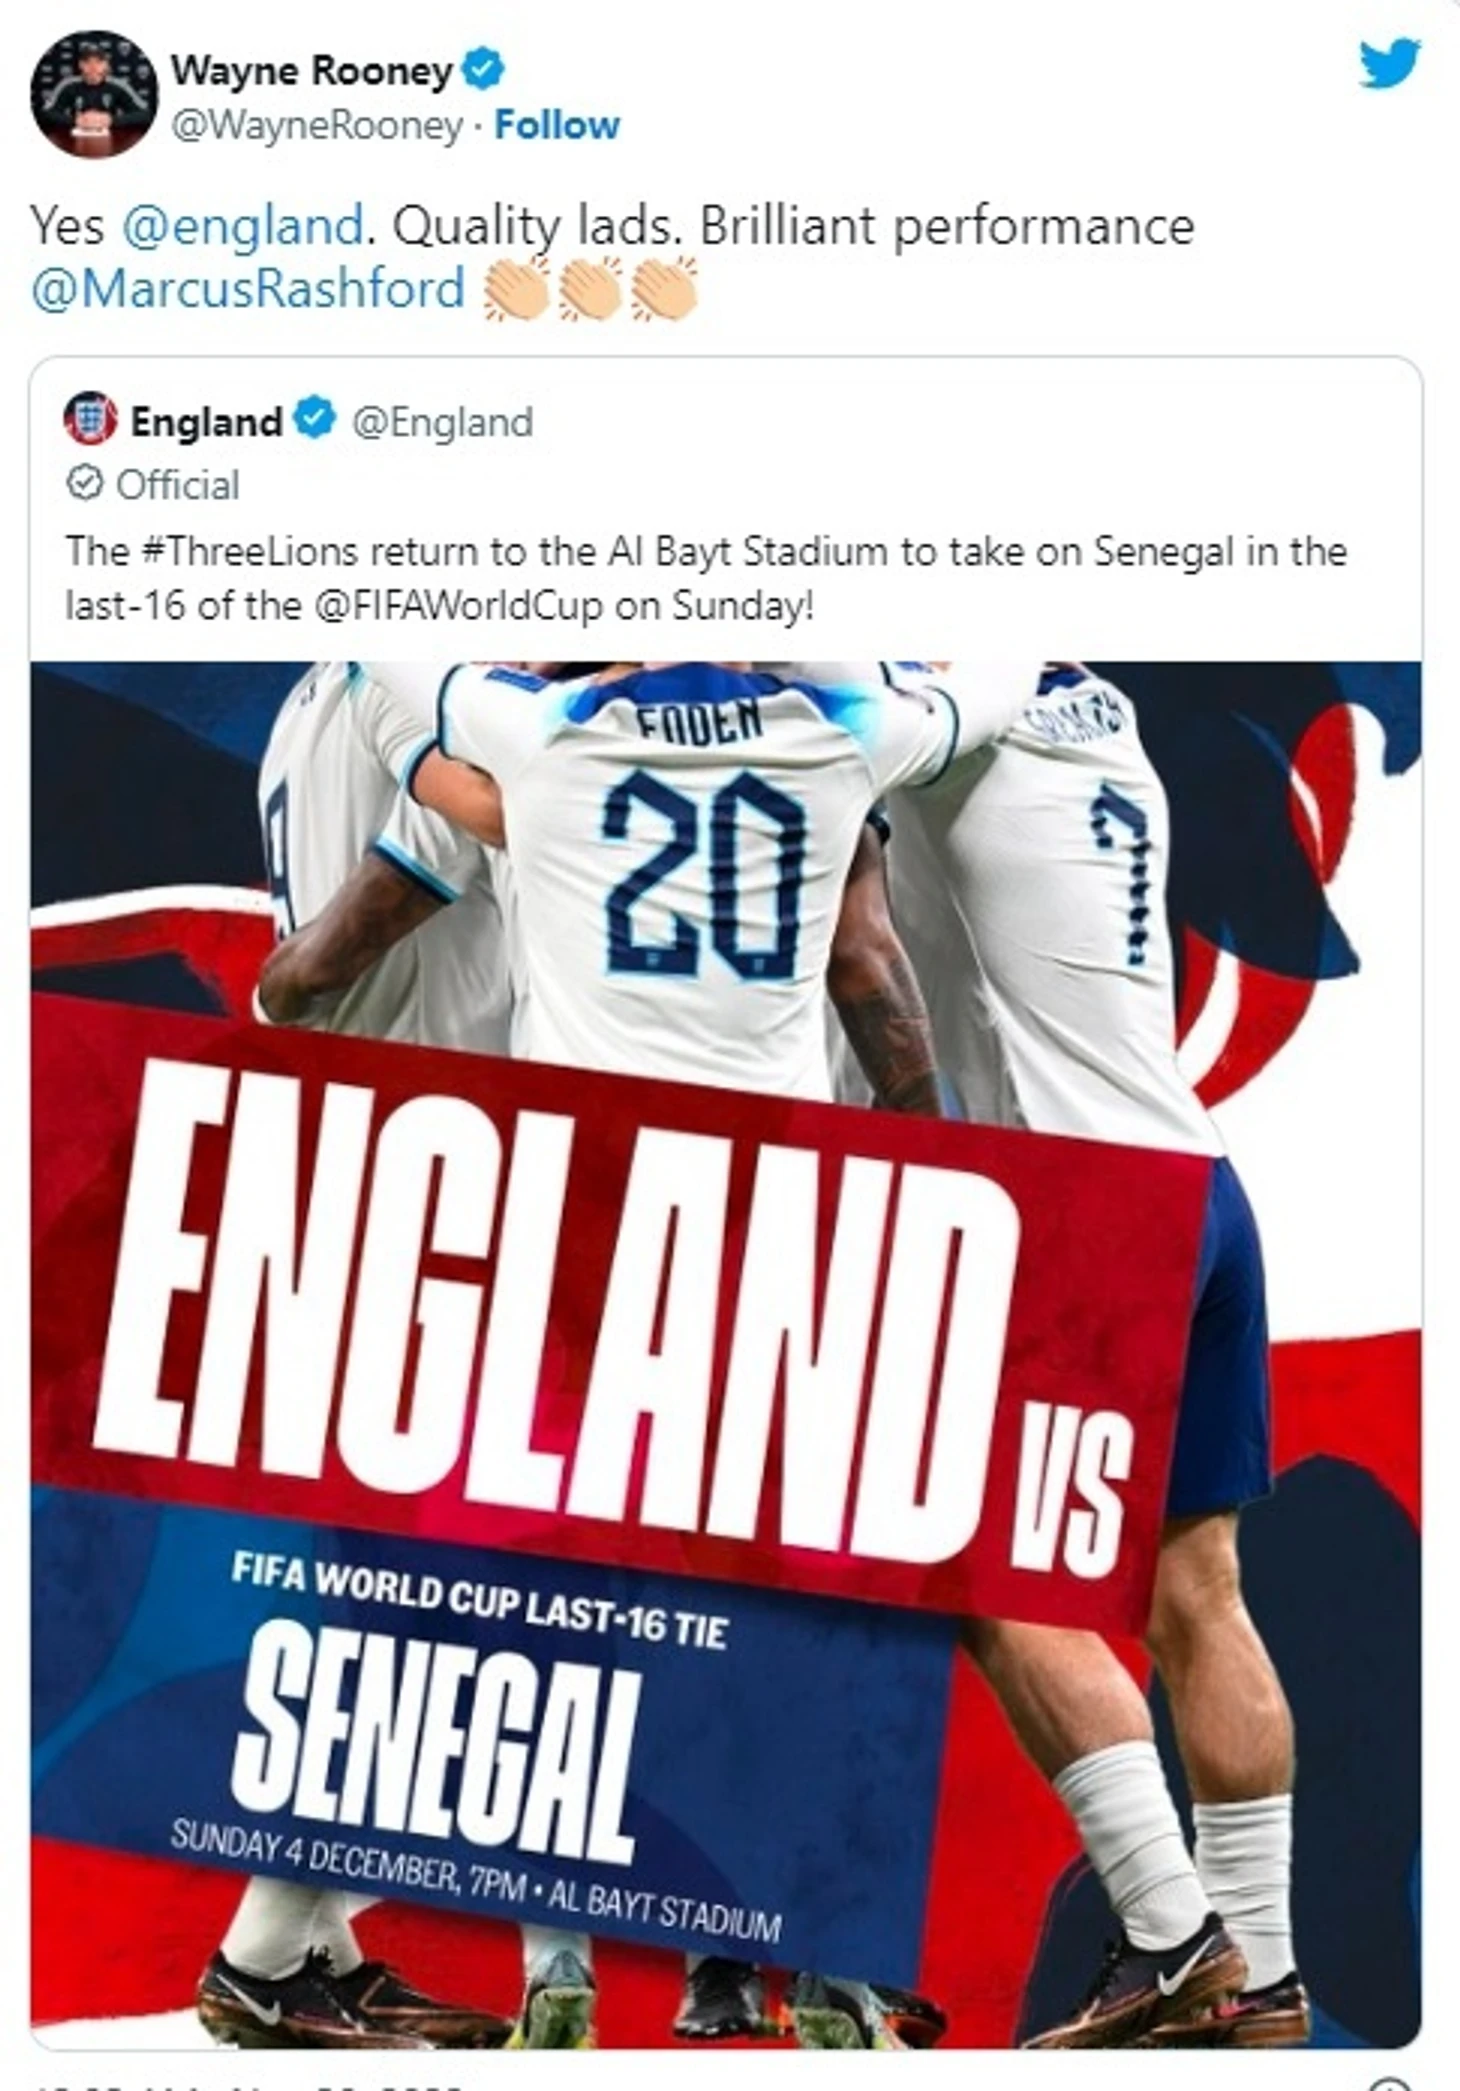Click England's blue verified badge

point(315,418)
